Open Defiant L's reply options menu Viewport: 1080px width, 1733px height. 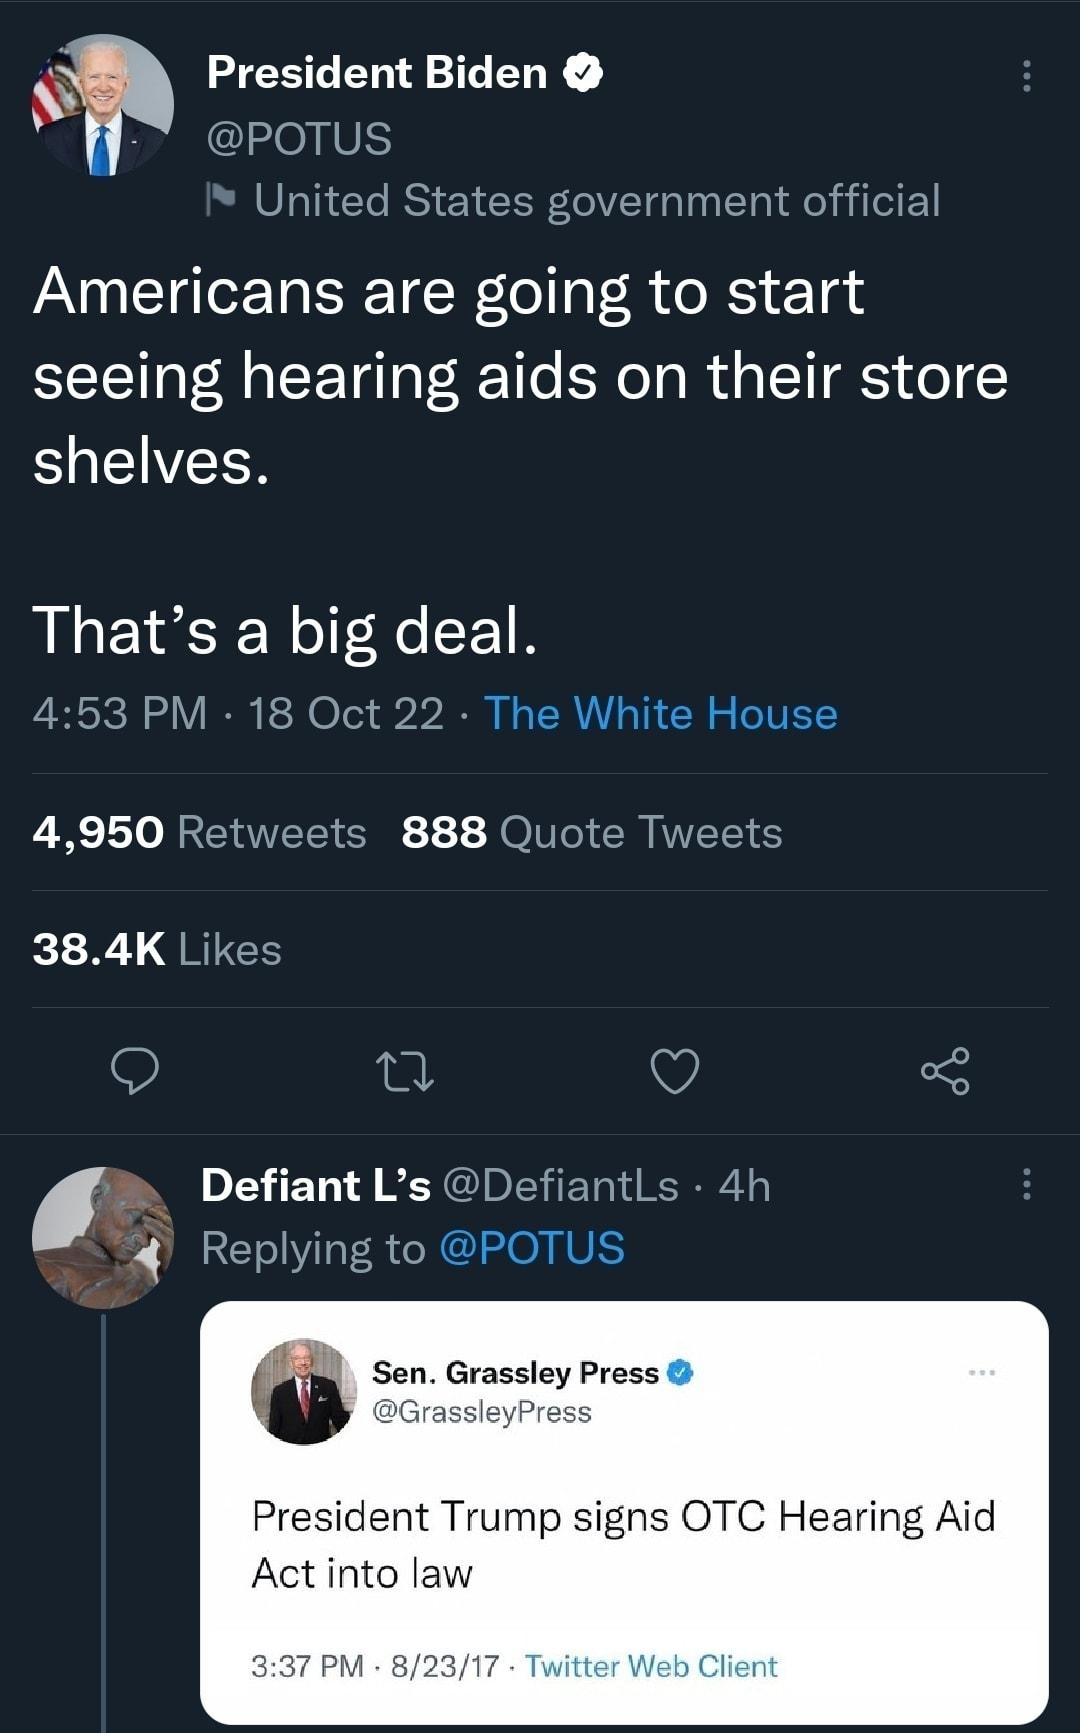click(1026, 1184)
